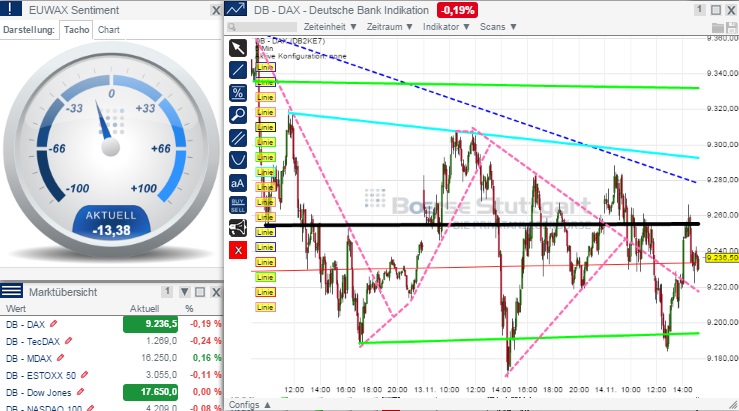Open the megaphone price alert tool
The width and height of the screenshot is (739, 411).
click(238, 228)
